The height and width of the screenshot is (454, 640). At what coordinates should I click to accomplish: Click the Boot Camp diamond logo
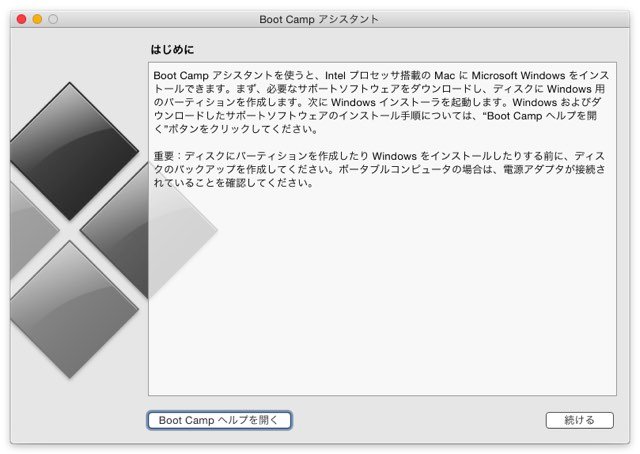(114, 231)
